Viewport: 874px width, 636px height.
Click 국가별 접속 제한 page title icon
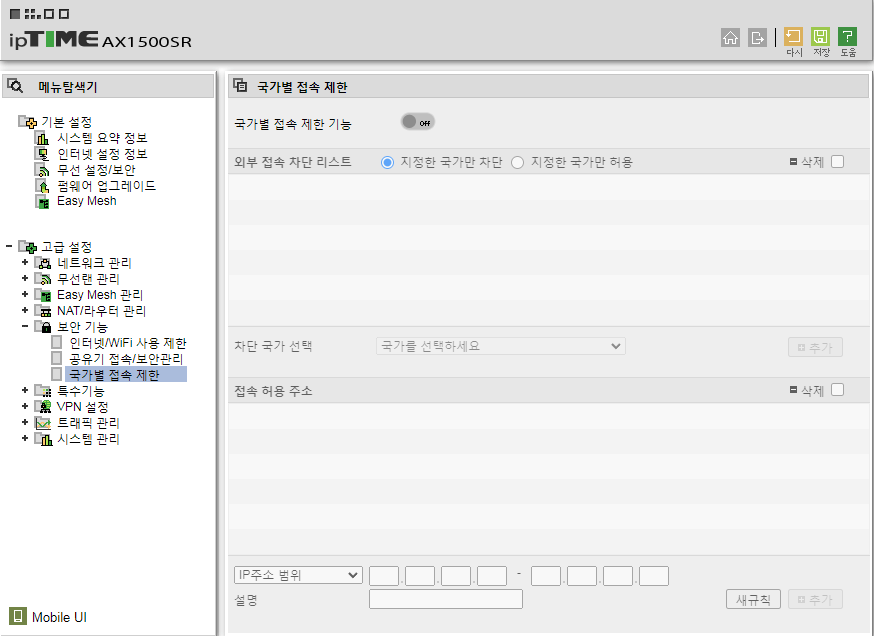240,86
